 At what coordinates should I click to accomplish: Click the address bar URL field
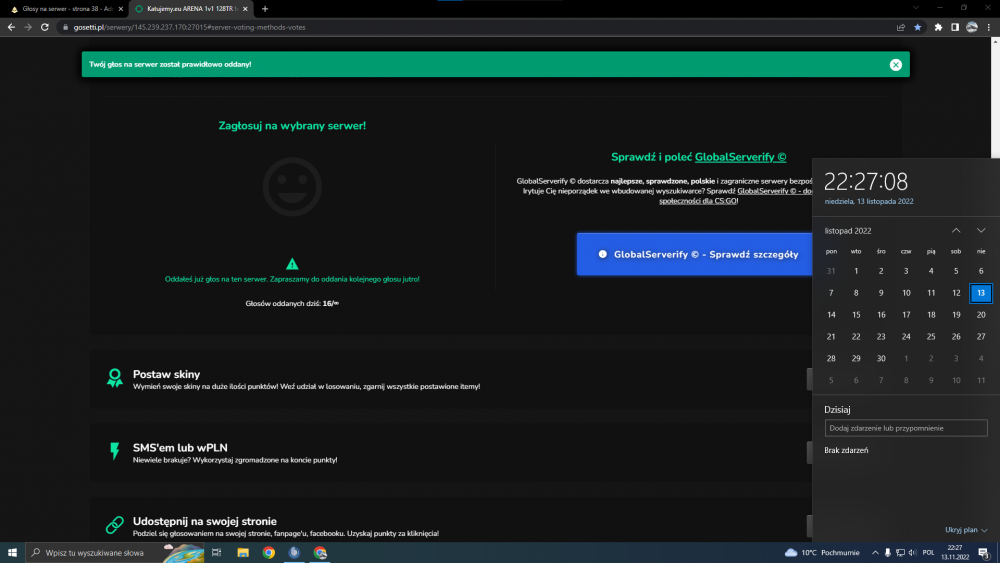pyautogui.click(x=478, y=27)
